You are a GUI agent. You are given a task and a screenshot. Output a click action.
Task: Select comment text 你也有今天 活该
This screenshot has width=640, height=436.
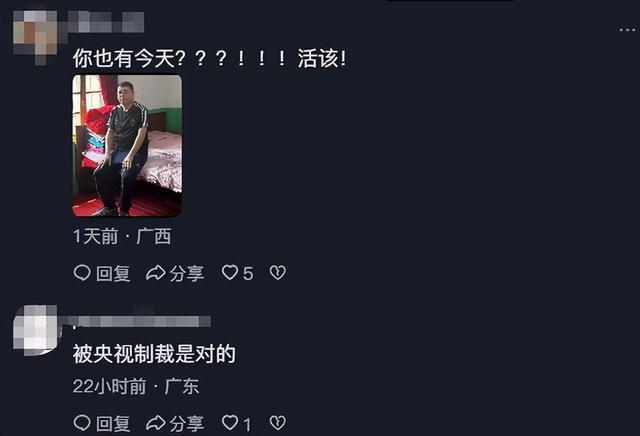coord(210,58)
